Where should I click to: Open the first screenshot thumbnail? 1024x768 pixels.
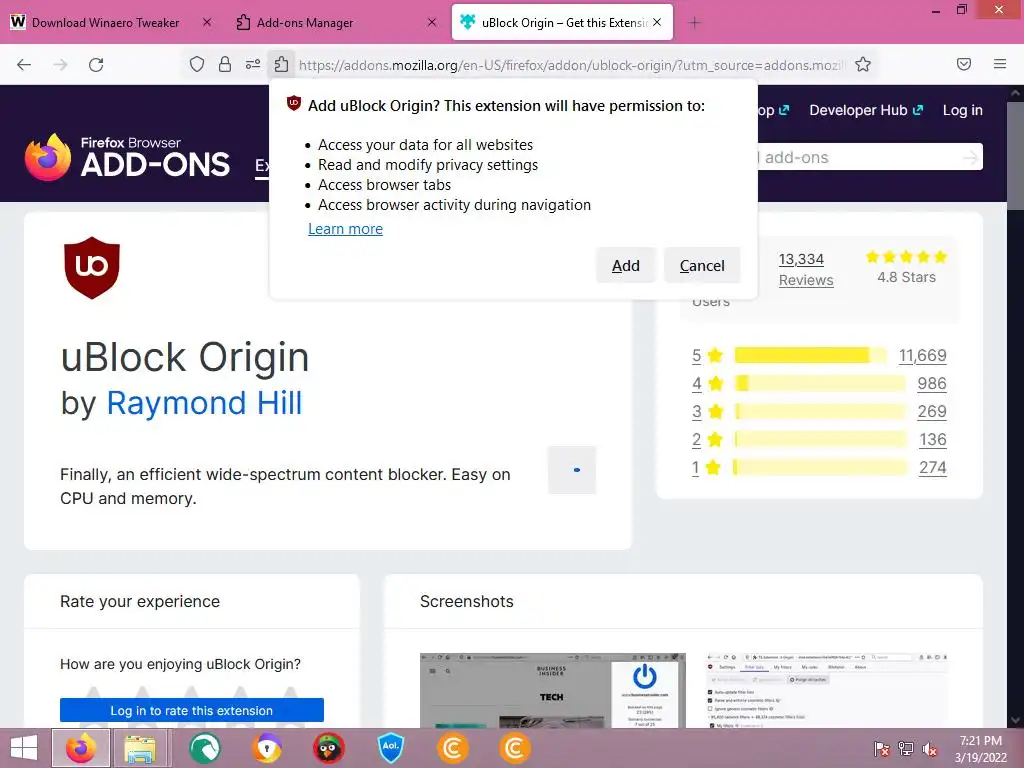tap(552, 690)
